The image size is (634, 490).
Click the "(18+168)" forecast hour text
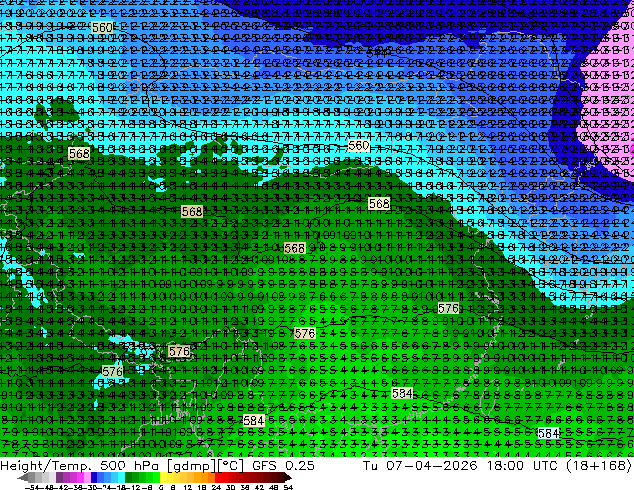(599, 465)
